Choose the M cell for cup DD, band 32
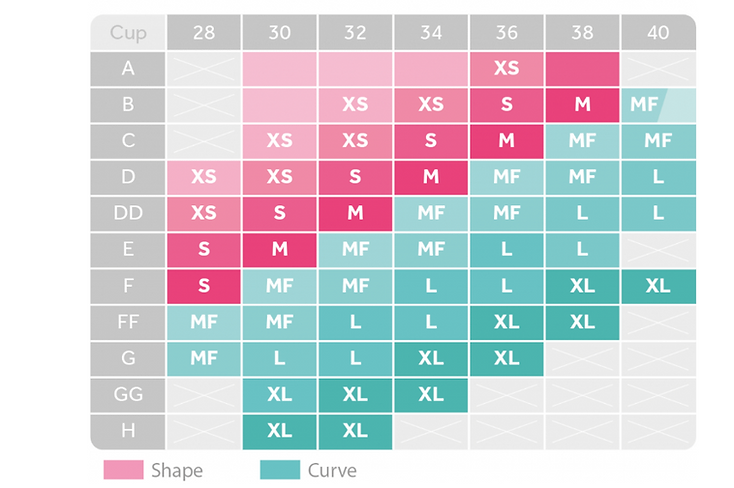 click(x=355, y=213)
